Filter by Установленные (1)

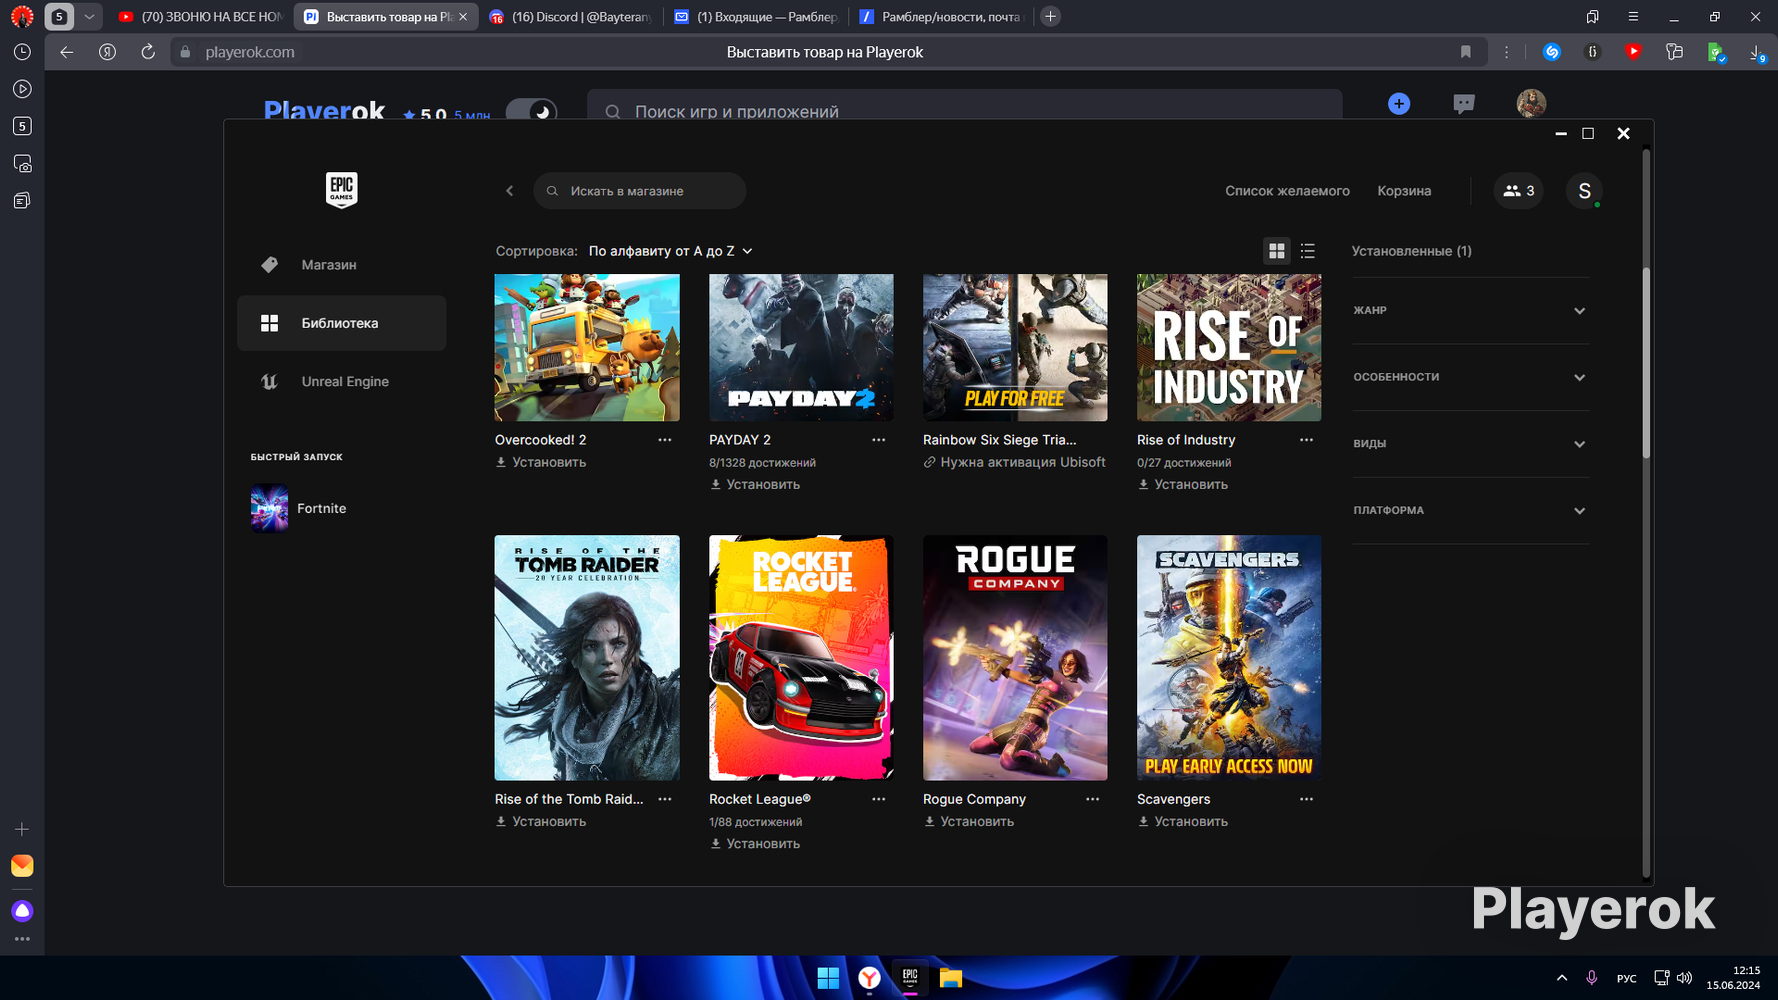coord(1411,251)
